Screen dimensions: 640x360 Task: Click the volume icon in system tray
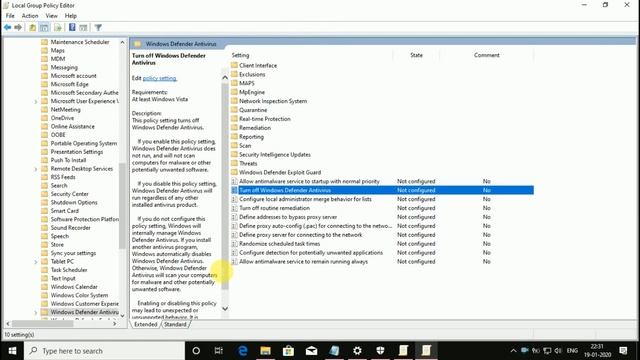558,350
